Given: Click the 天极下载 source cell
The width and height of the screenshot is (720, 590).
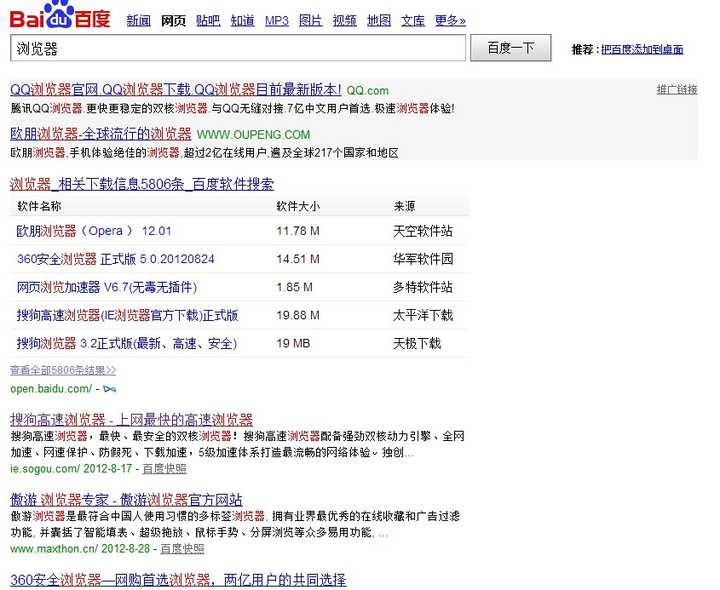Looking at the screenshot, I should 417,343.
